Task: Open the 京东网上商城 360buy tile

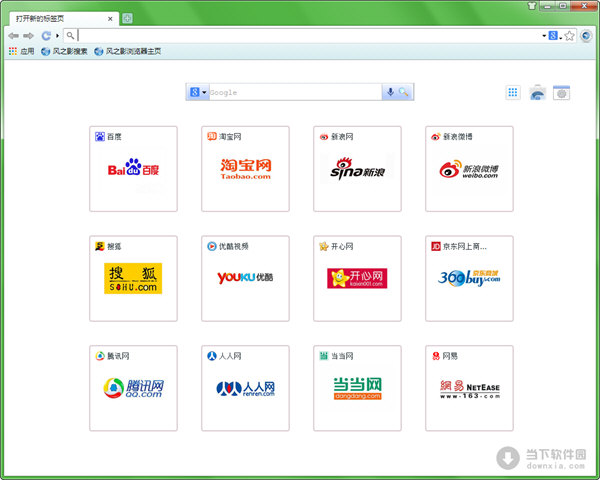Action: click(470, 279)
